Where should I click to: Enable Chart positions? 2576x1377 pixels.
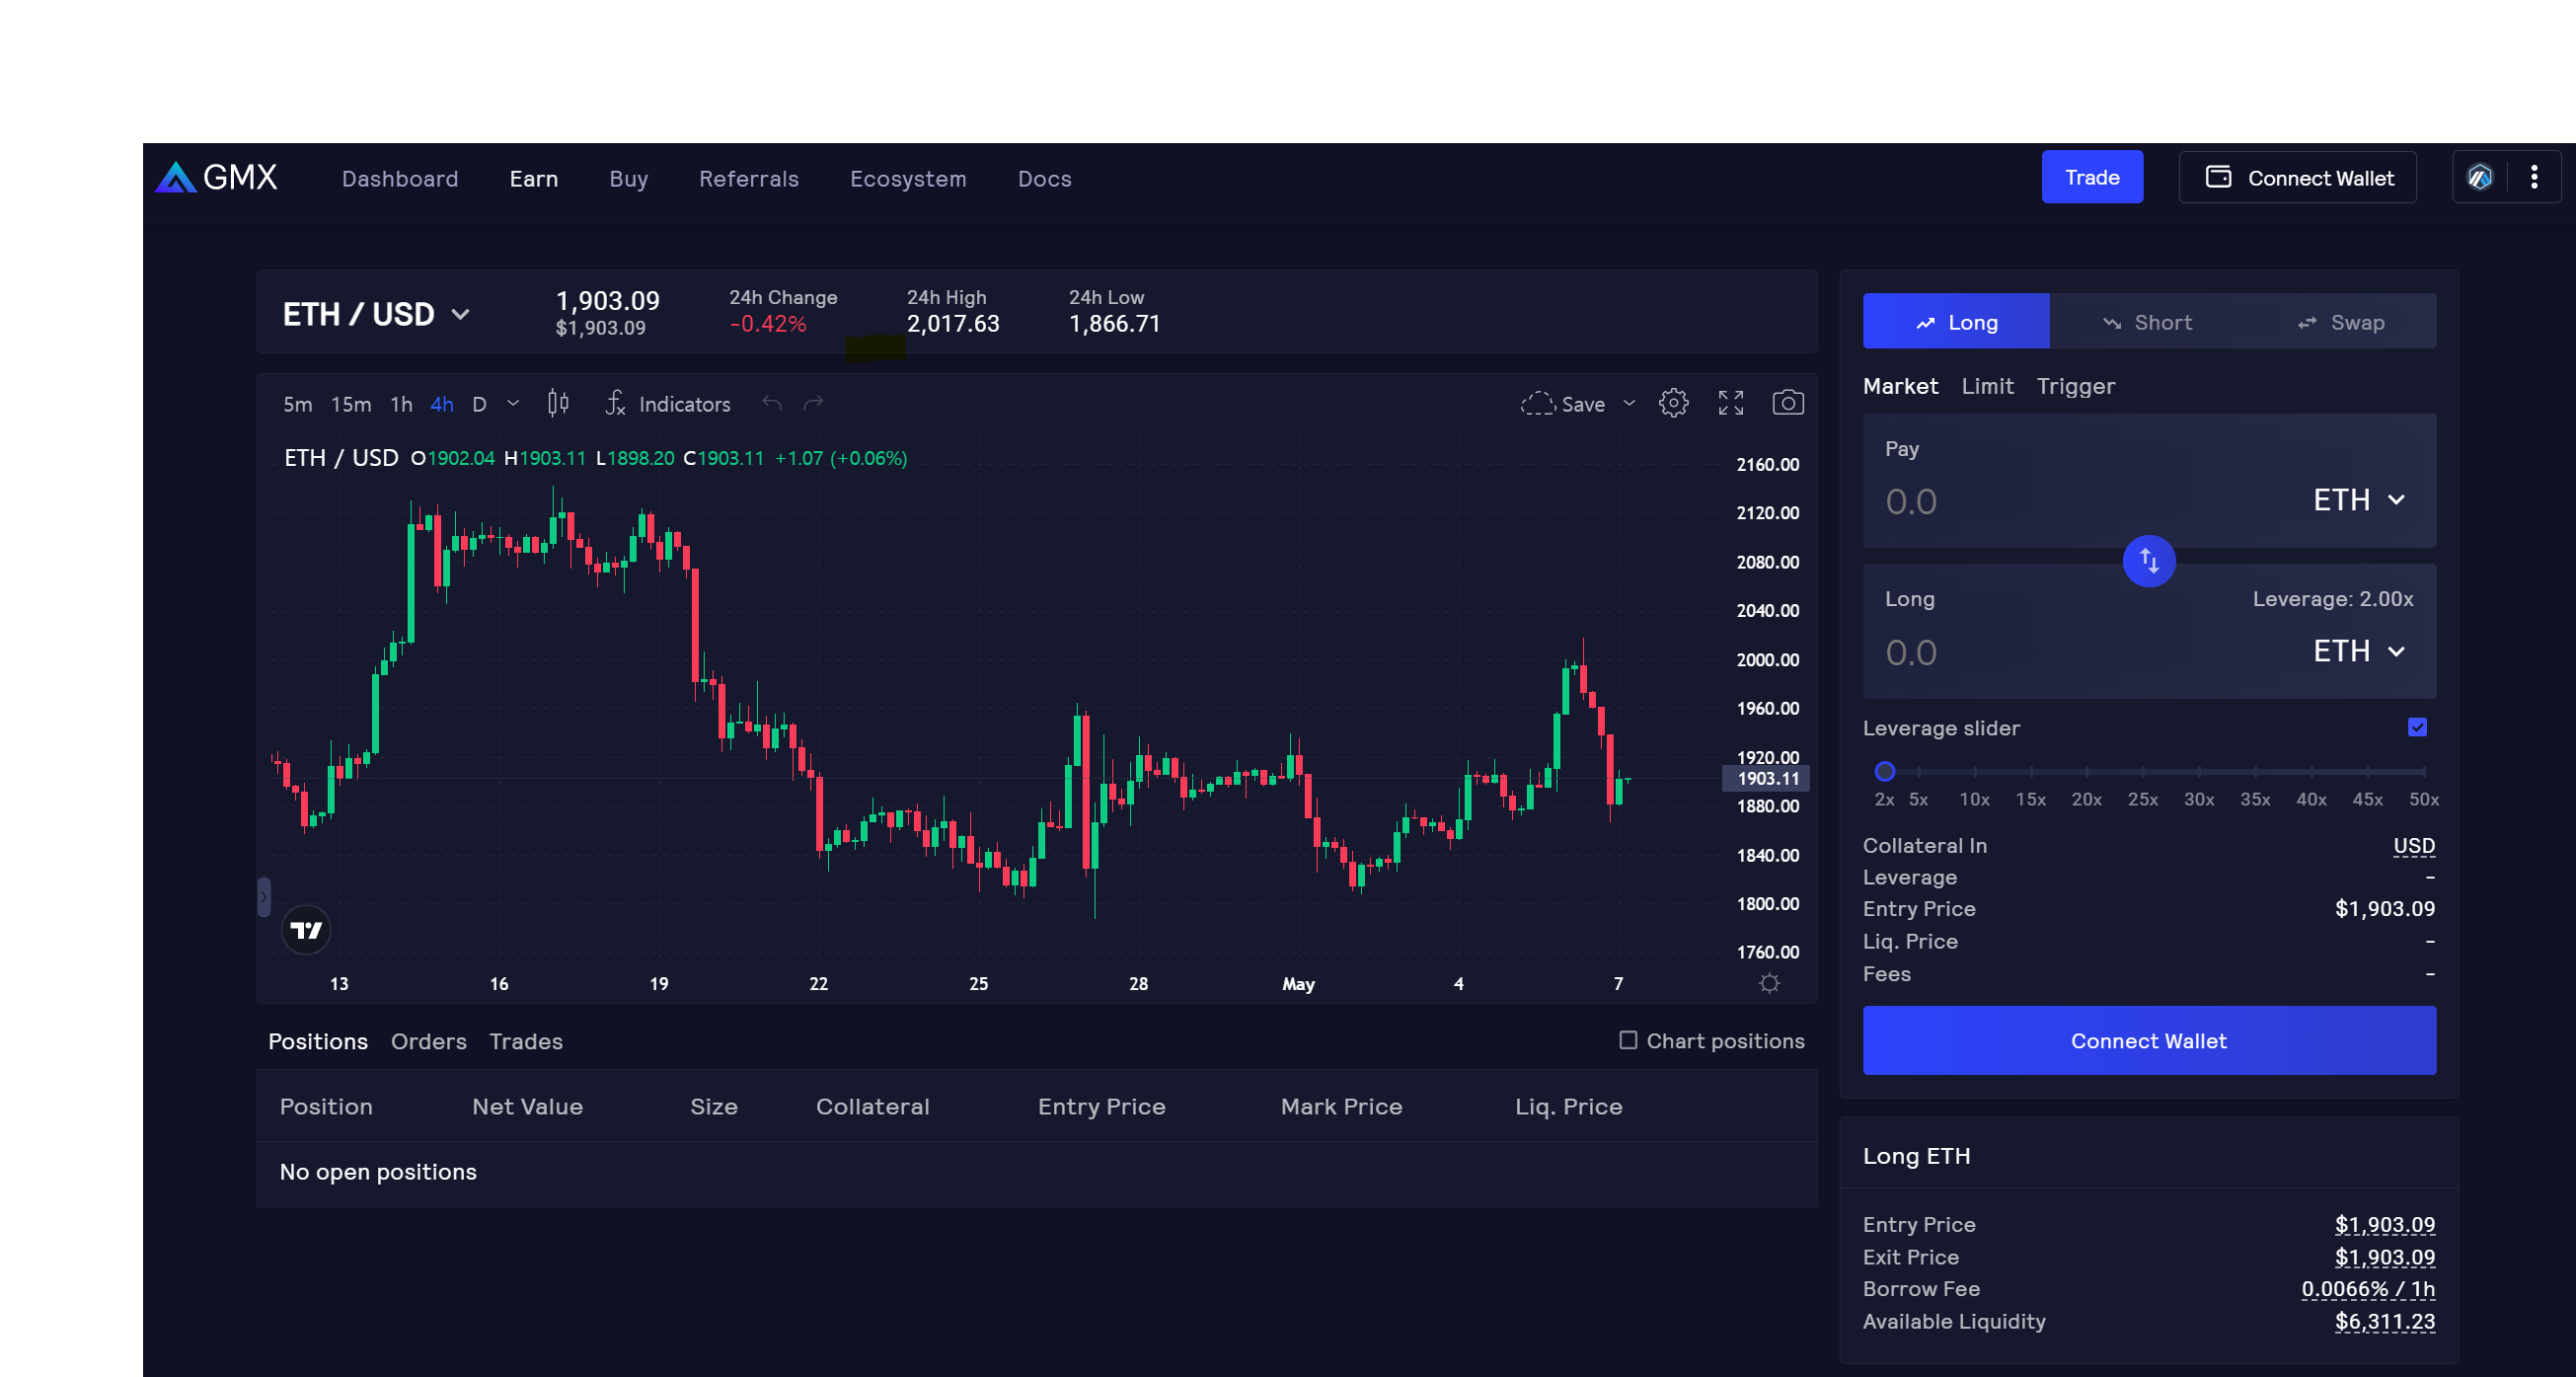[1628, 1040]
